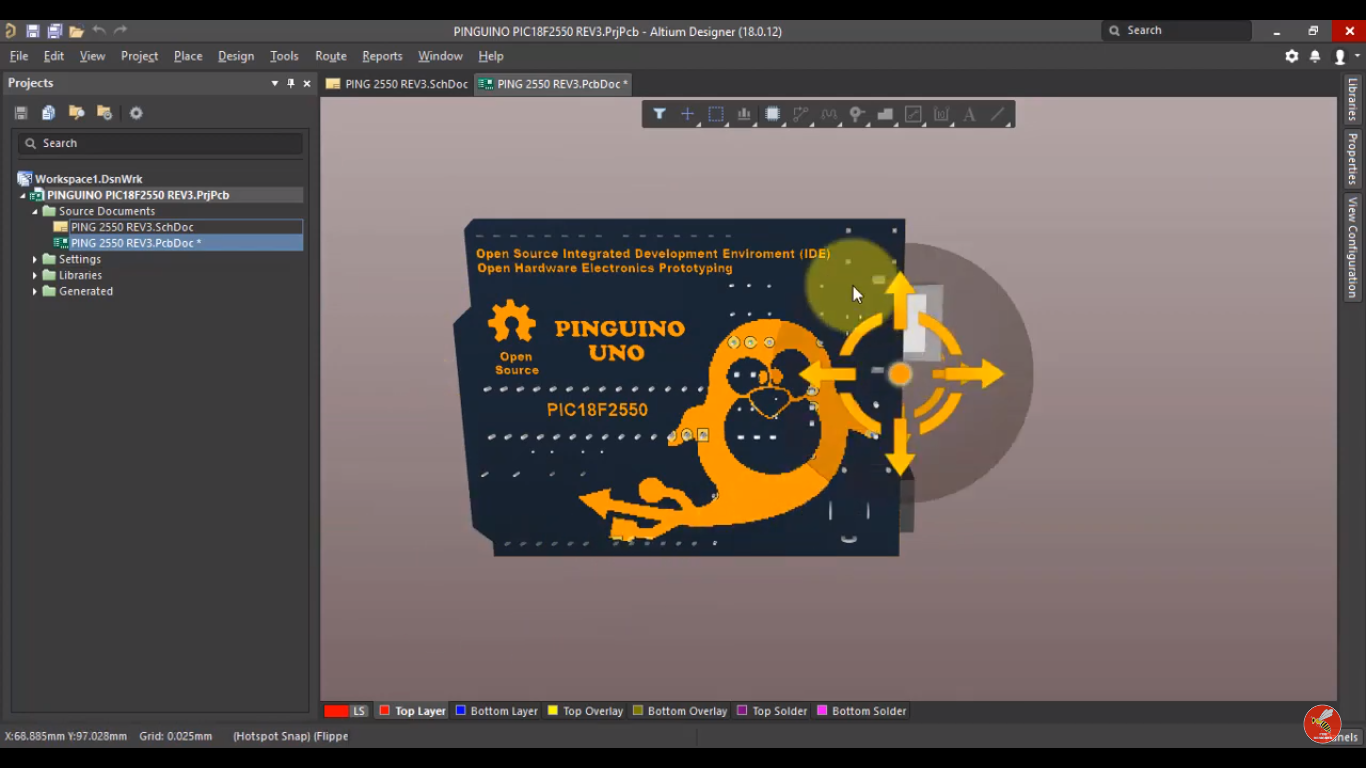This screenshot has height=768, width=1366.
Task: Click the Save icon in title bar
Action: coord(33,31)
